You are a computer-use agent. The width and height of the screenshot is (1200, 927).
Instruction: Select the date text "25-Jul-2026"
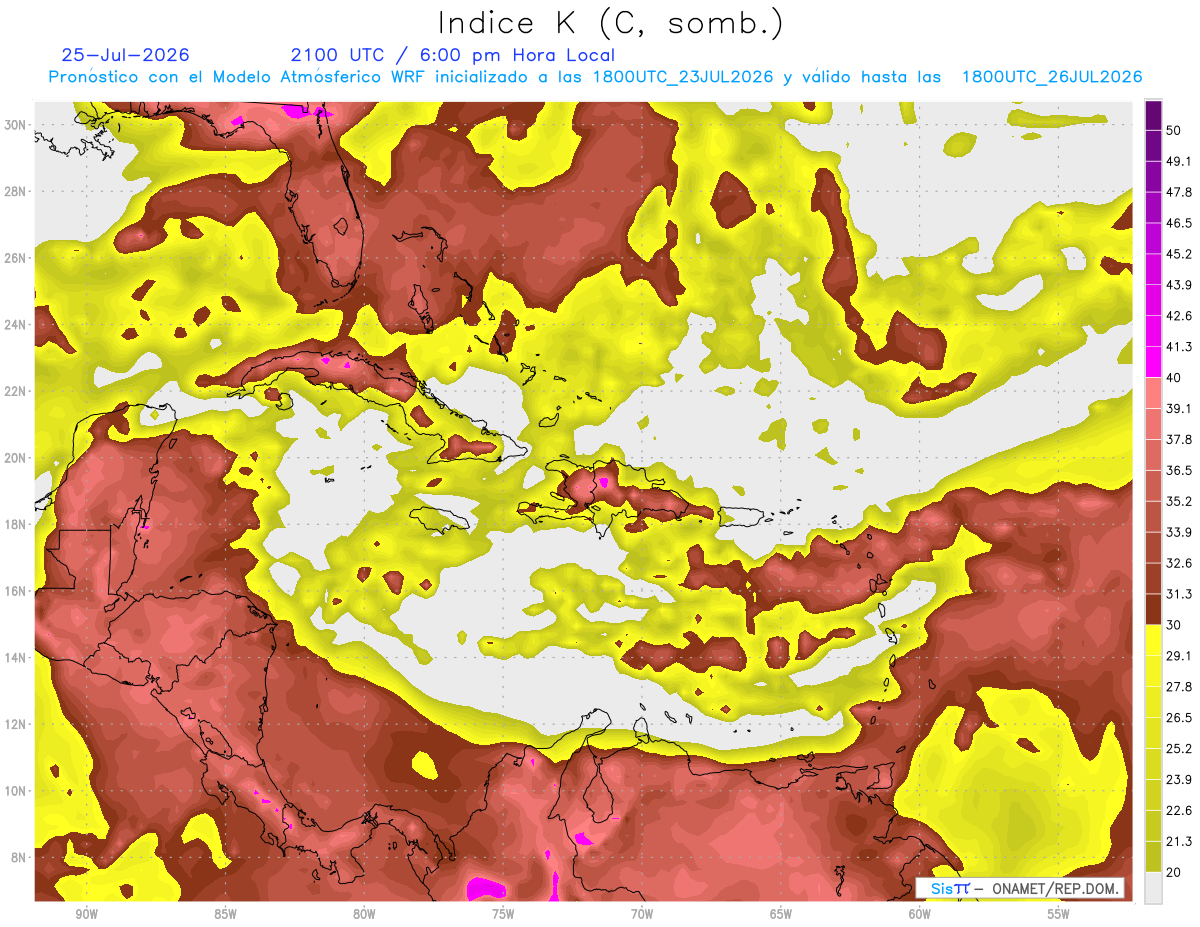[x=125, y=55]
